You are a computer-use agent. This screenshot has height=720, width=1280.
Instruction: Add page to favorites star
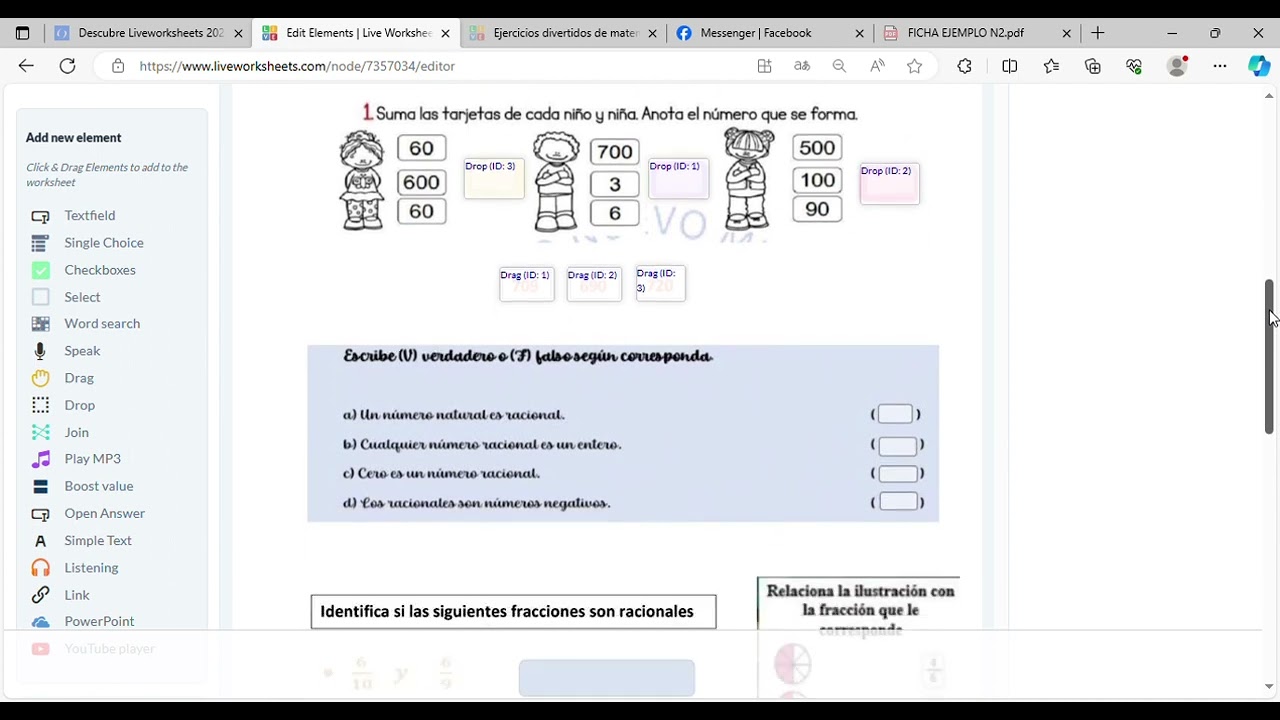[x=914, y=66]
